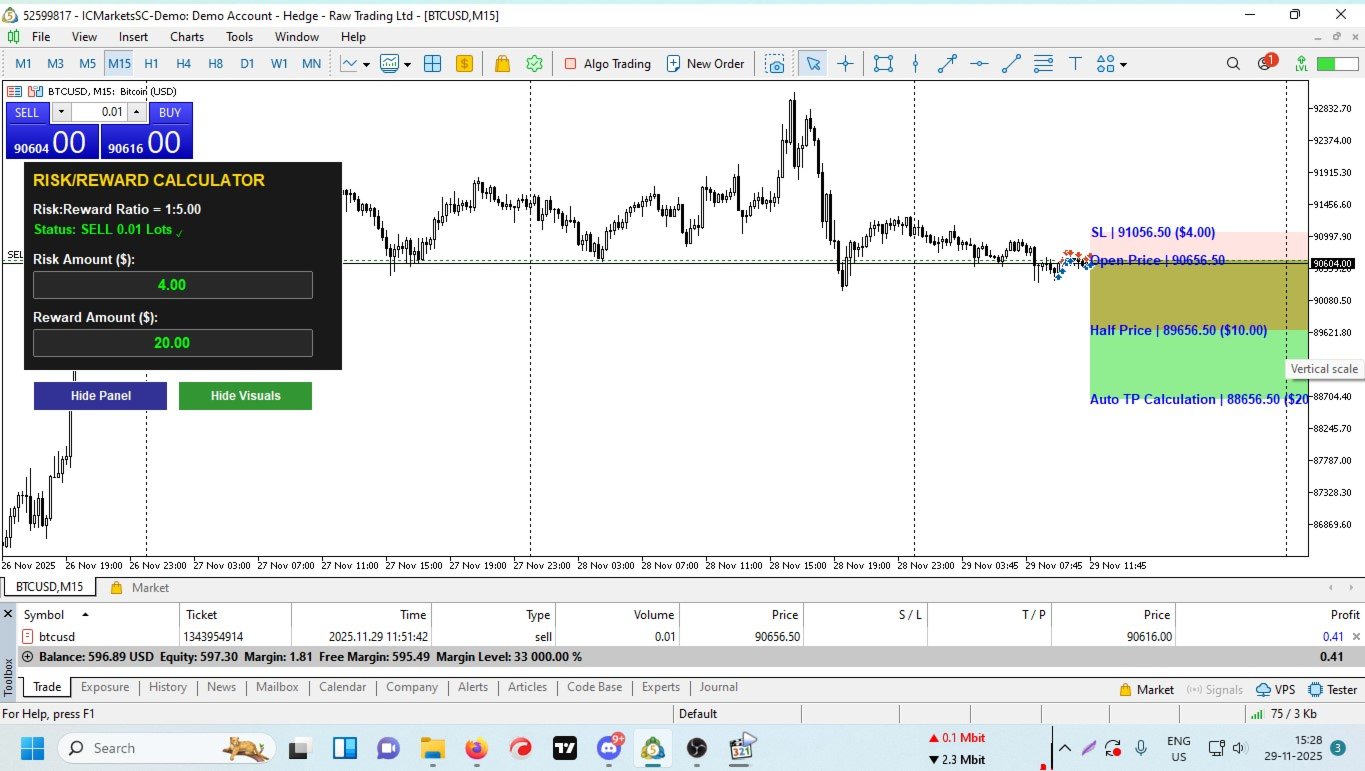Image resolution: width=1365 pixels, height=771 pixels.
Task: Select the vertical line drawing tool
Action: point(915,64)
